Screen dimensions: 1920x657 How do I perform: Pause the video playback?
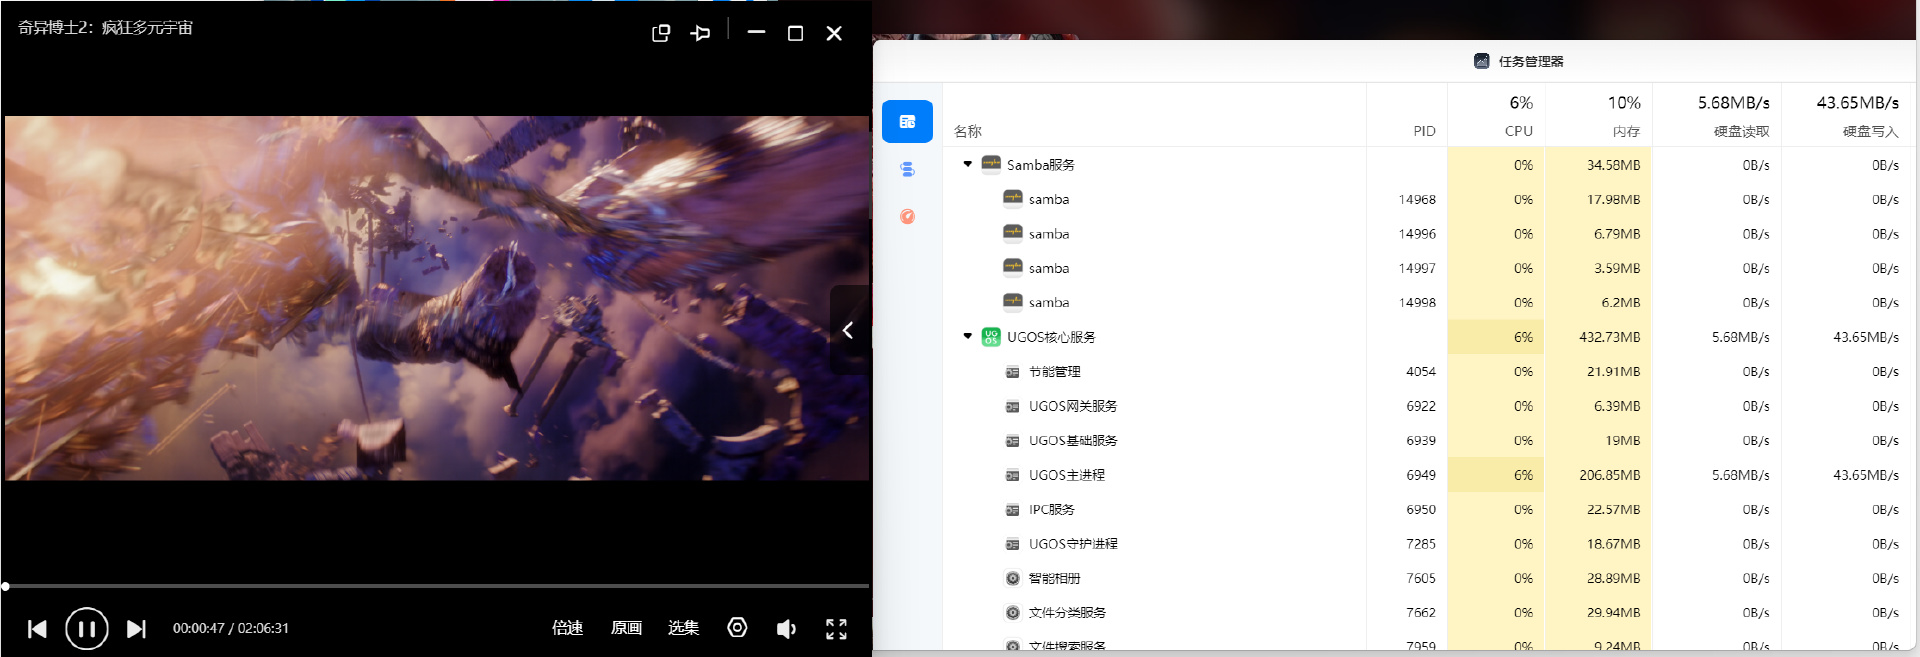coord(87,629)
